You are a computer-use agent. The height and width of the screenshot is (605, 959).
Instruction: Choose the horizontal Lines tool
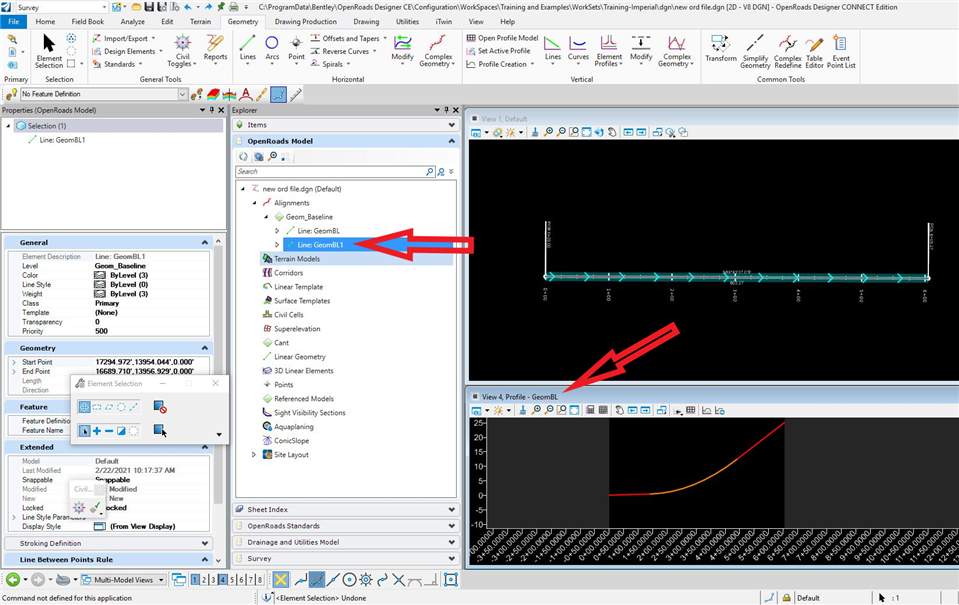(x=248, y=48)
